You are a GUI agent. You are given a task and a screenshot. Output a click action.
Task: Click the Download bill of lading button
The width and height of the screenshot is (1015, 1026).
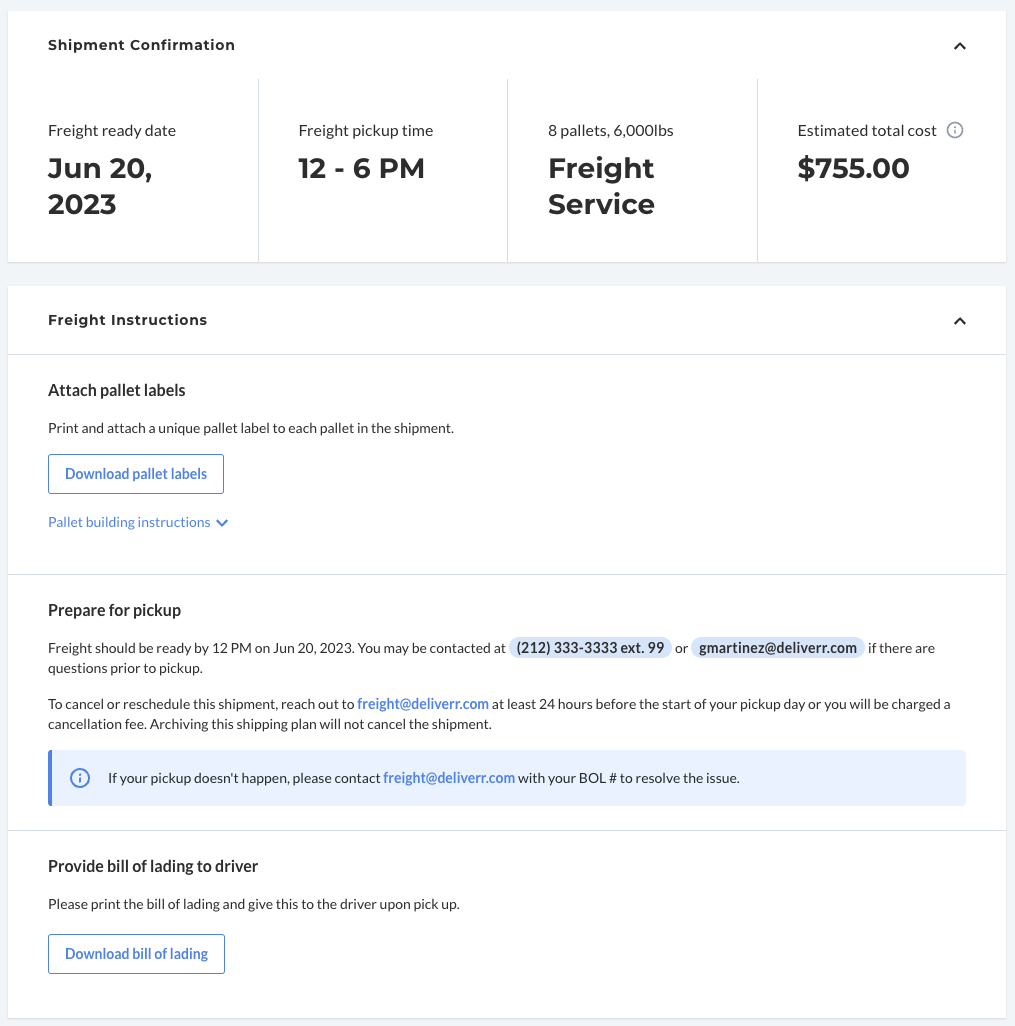pos(136,954)
